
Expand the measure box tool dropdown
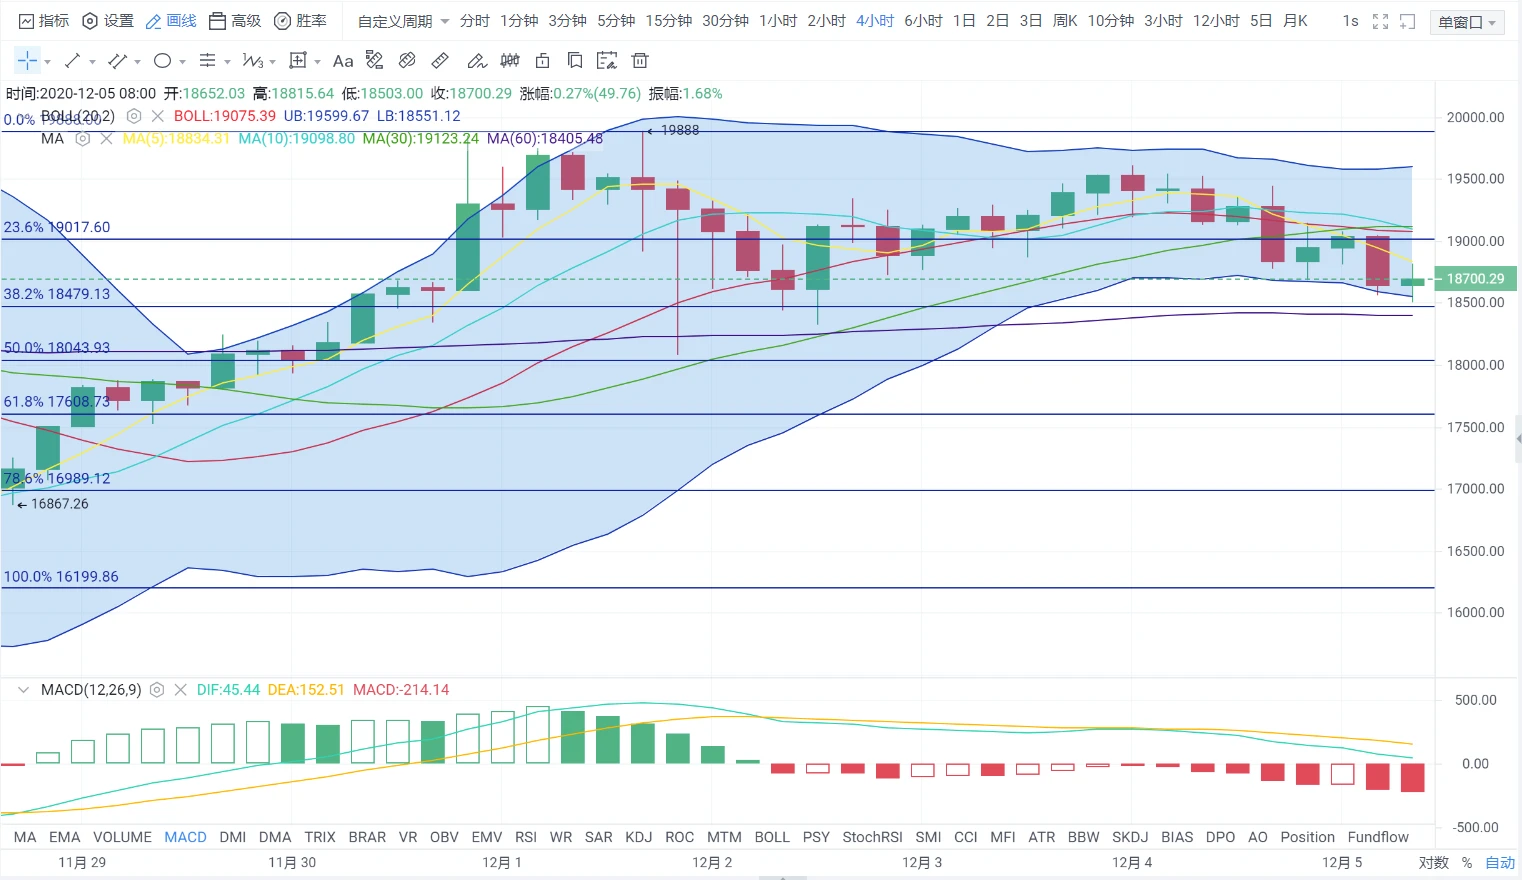[x=317, y=62]
